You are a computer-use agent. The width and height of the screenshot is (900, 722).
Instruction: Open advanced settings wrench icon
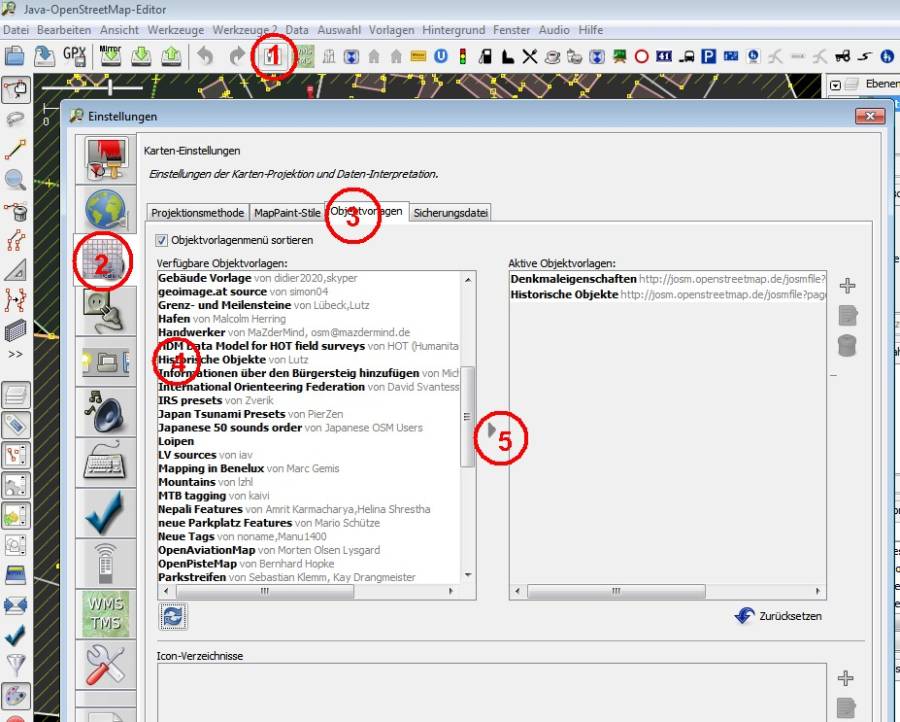coord(104,664)
